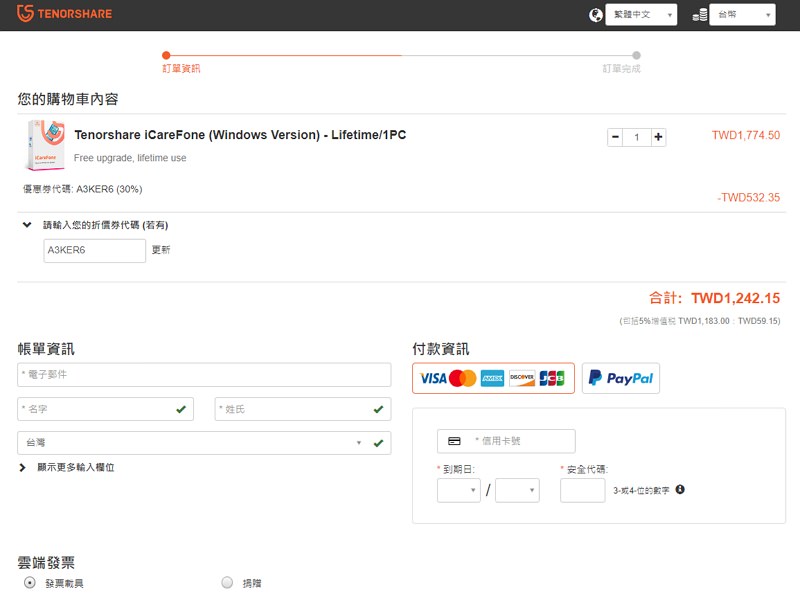This screenshot has height=598, width=800.
Task: Click the 電子郵件 email field
Action: (x=204, y=375)
